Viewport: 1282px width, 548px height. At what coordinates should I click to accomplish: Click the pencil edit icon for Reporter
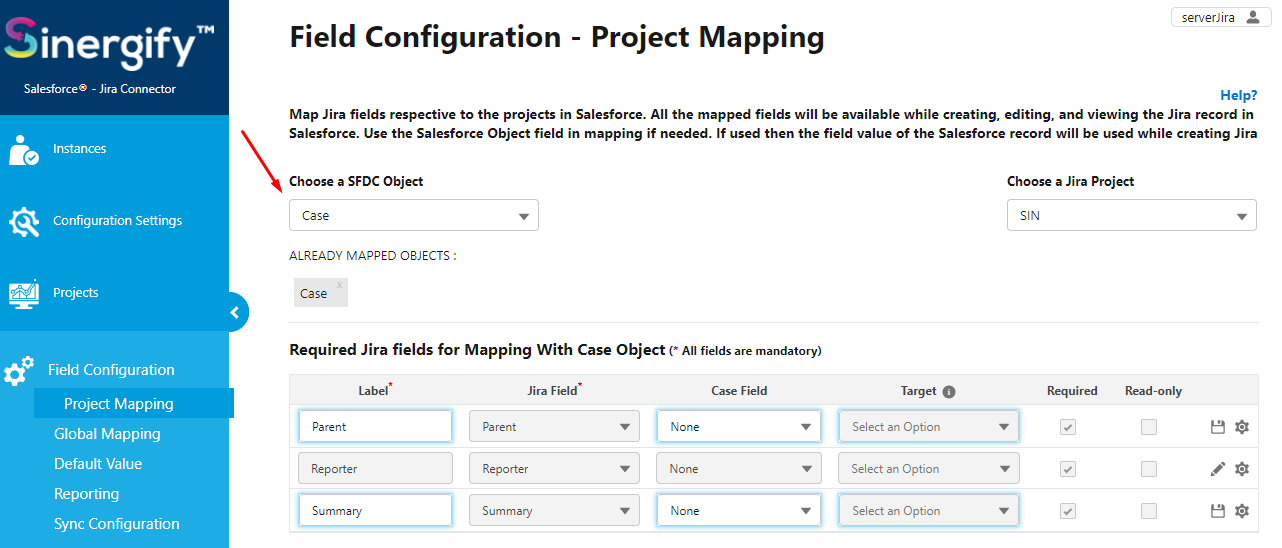[x=1217, y=469]
